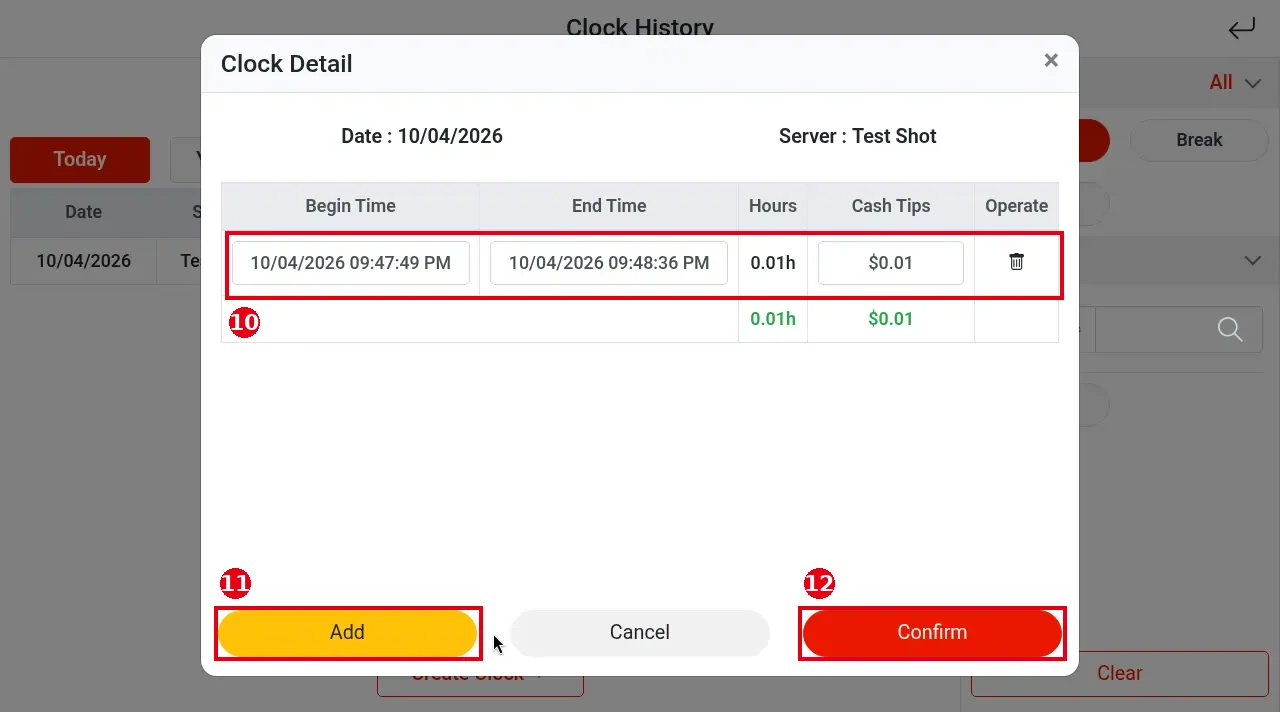Edit the Cash Tips $0.01 field

tap(891, 263)
